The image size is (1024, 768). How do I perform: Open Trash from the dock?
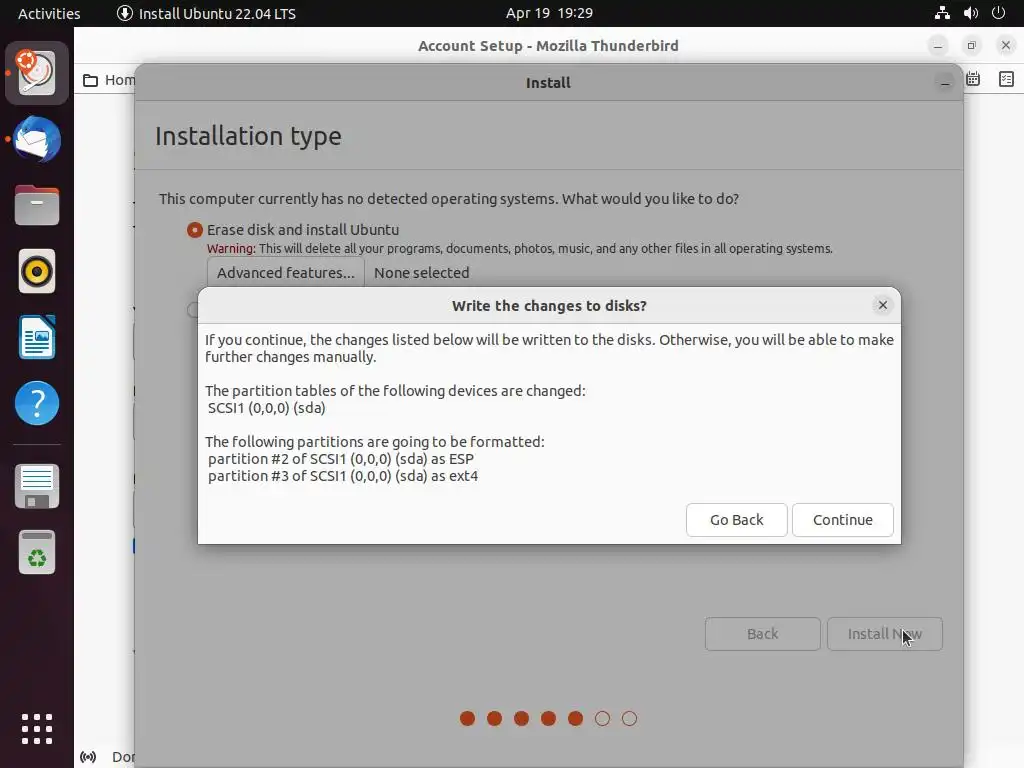[37, 552]
